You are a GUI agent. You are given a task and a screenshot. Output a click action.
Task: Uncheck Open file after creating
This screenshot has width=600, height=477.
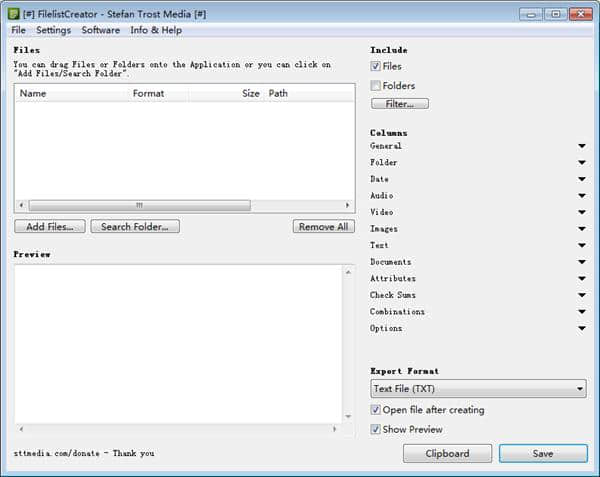coord(376,410)
